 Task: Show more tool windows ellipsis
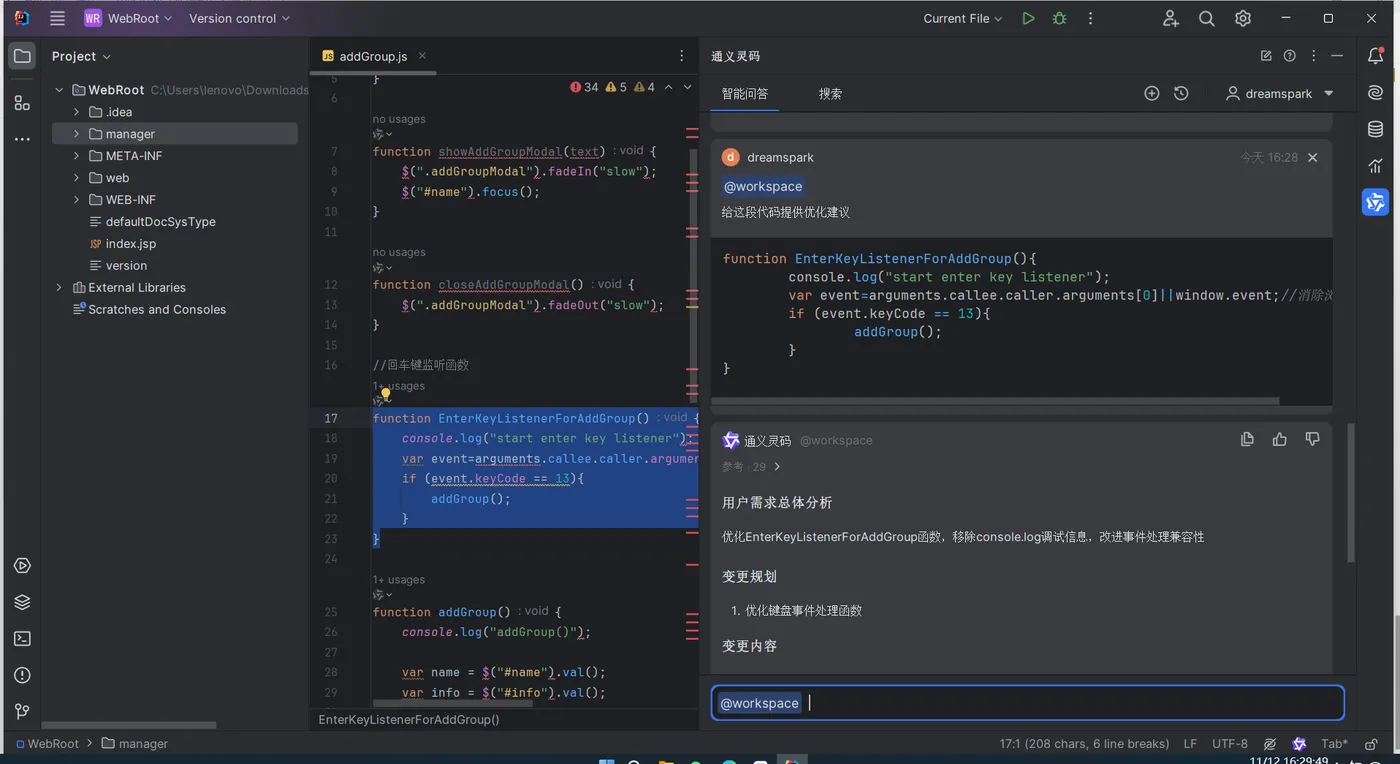(x=22, y=139)
